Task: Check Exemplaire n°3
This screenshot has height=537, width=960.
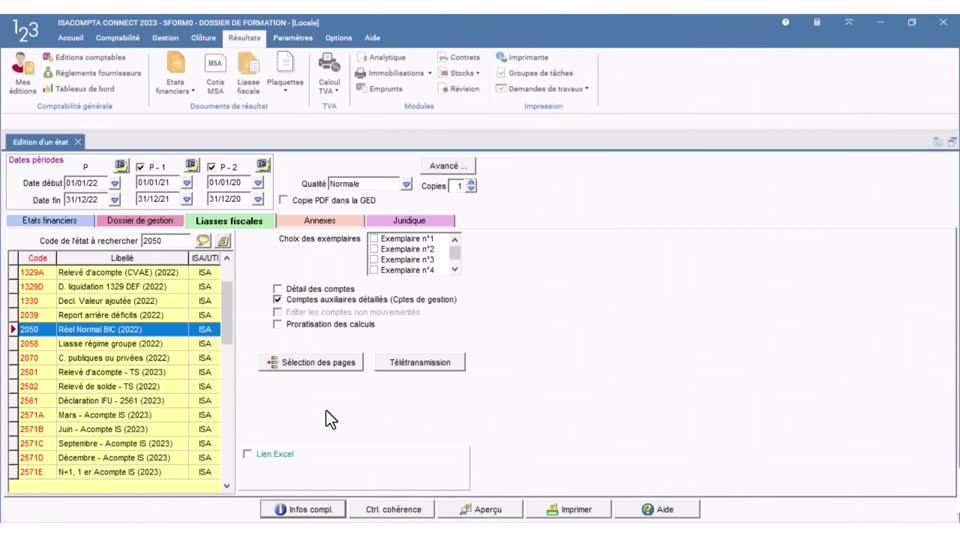Action: coord(373,260)
